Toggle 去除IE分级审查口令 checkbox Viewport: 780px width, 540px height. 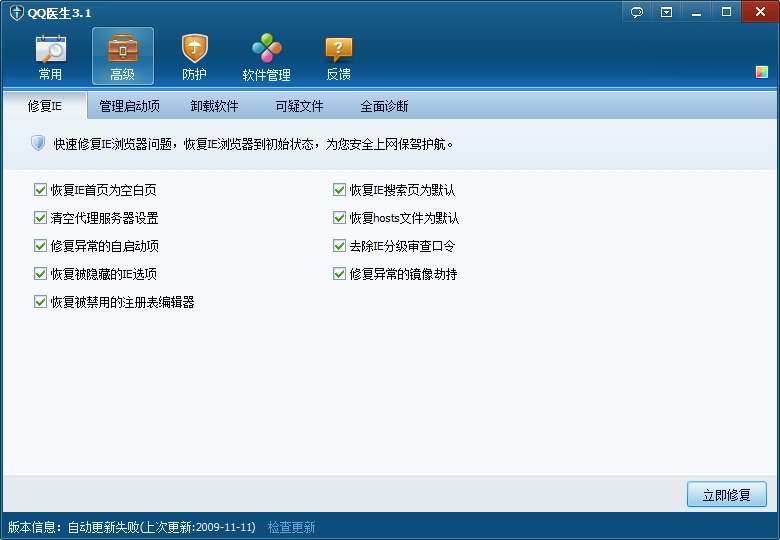[339, 246]
